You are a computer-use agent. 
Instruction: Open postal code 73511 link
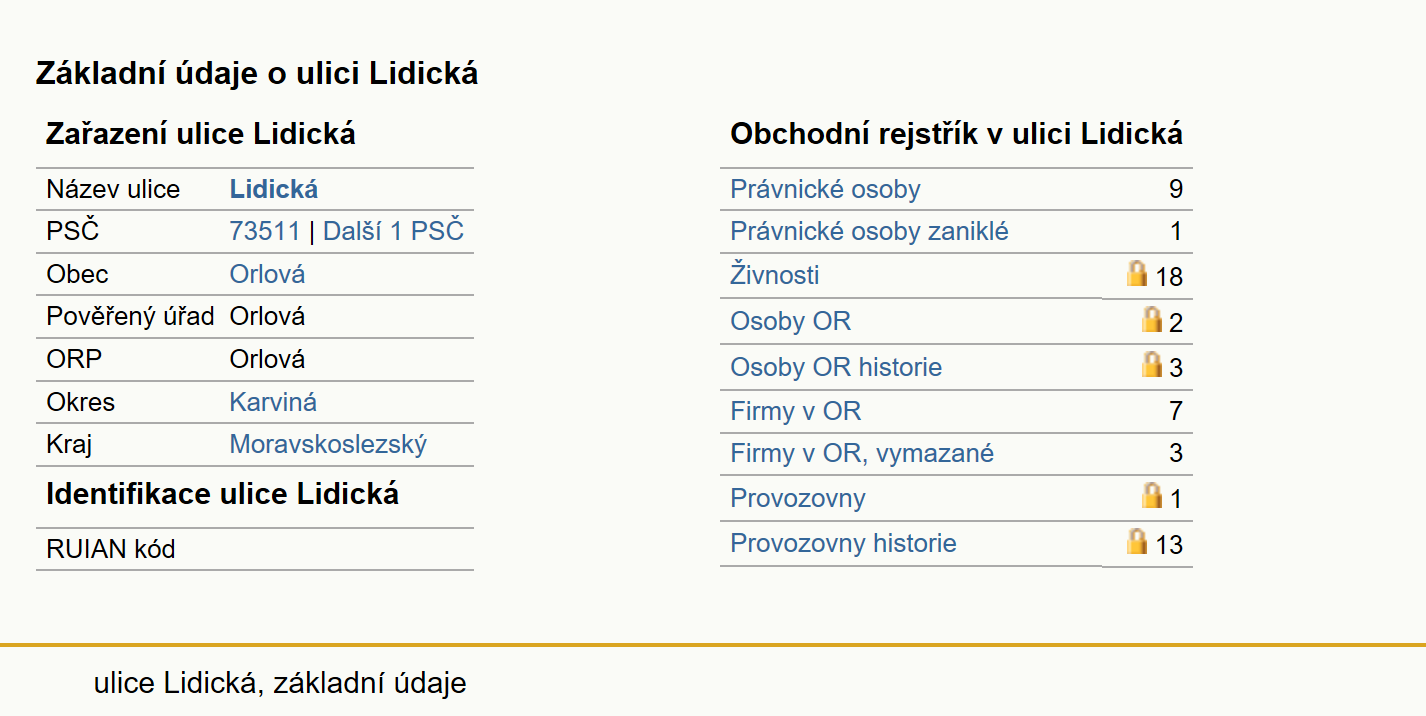click(265, 231)
